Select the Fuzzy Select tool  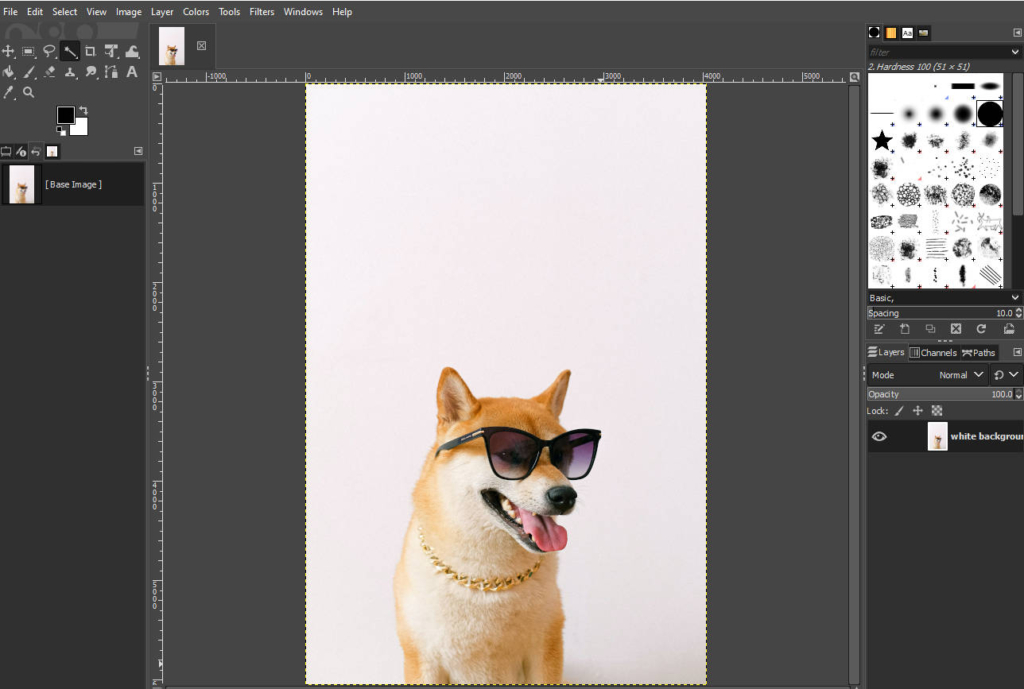[x=70, y=51]
